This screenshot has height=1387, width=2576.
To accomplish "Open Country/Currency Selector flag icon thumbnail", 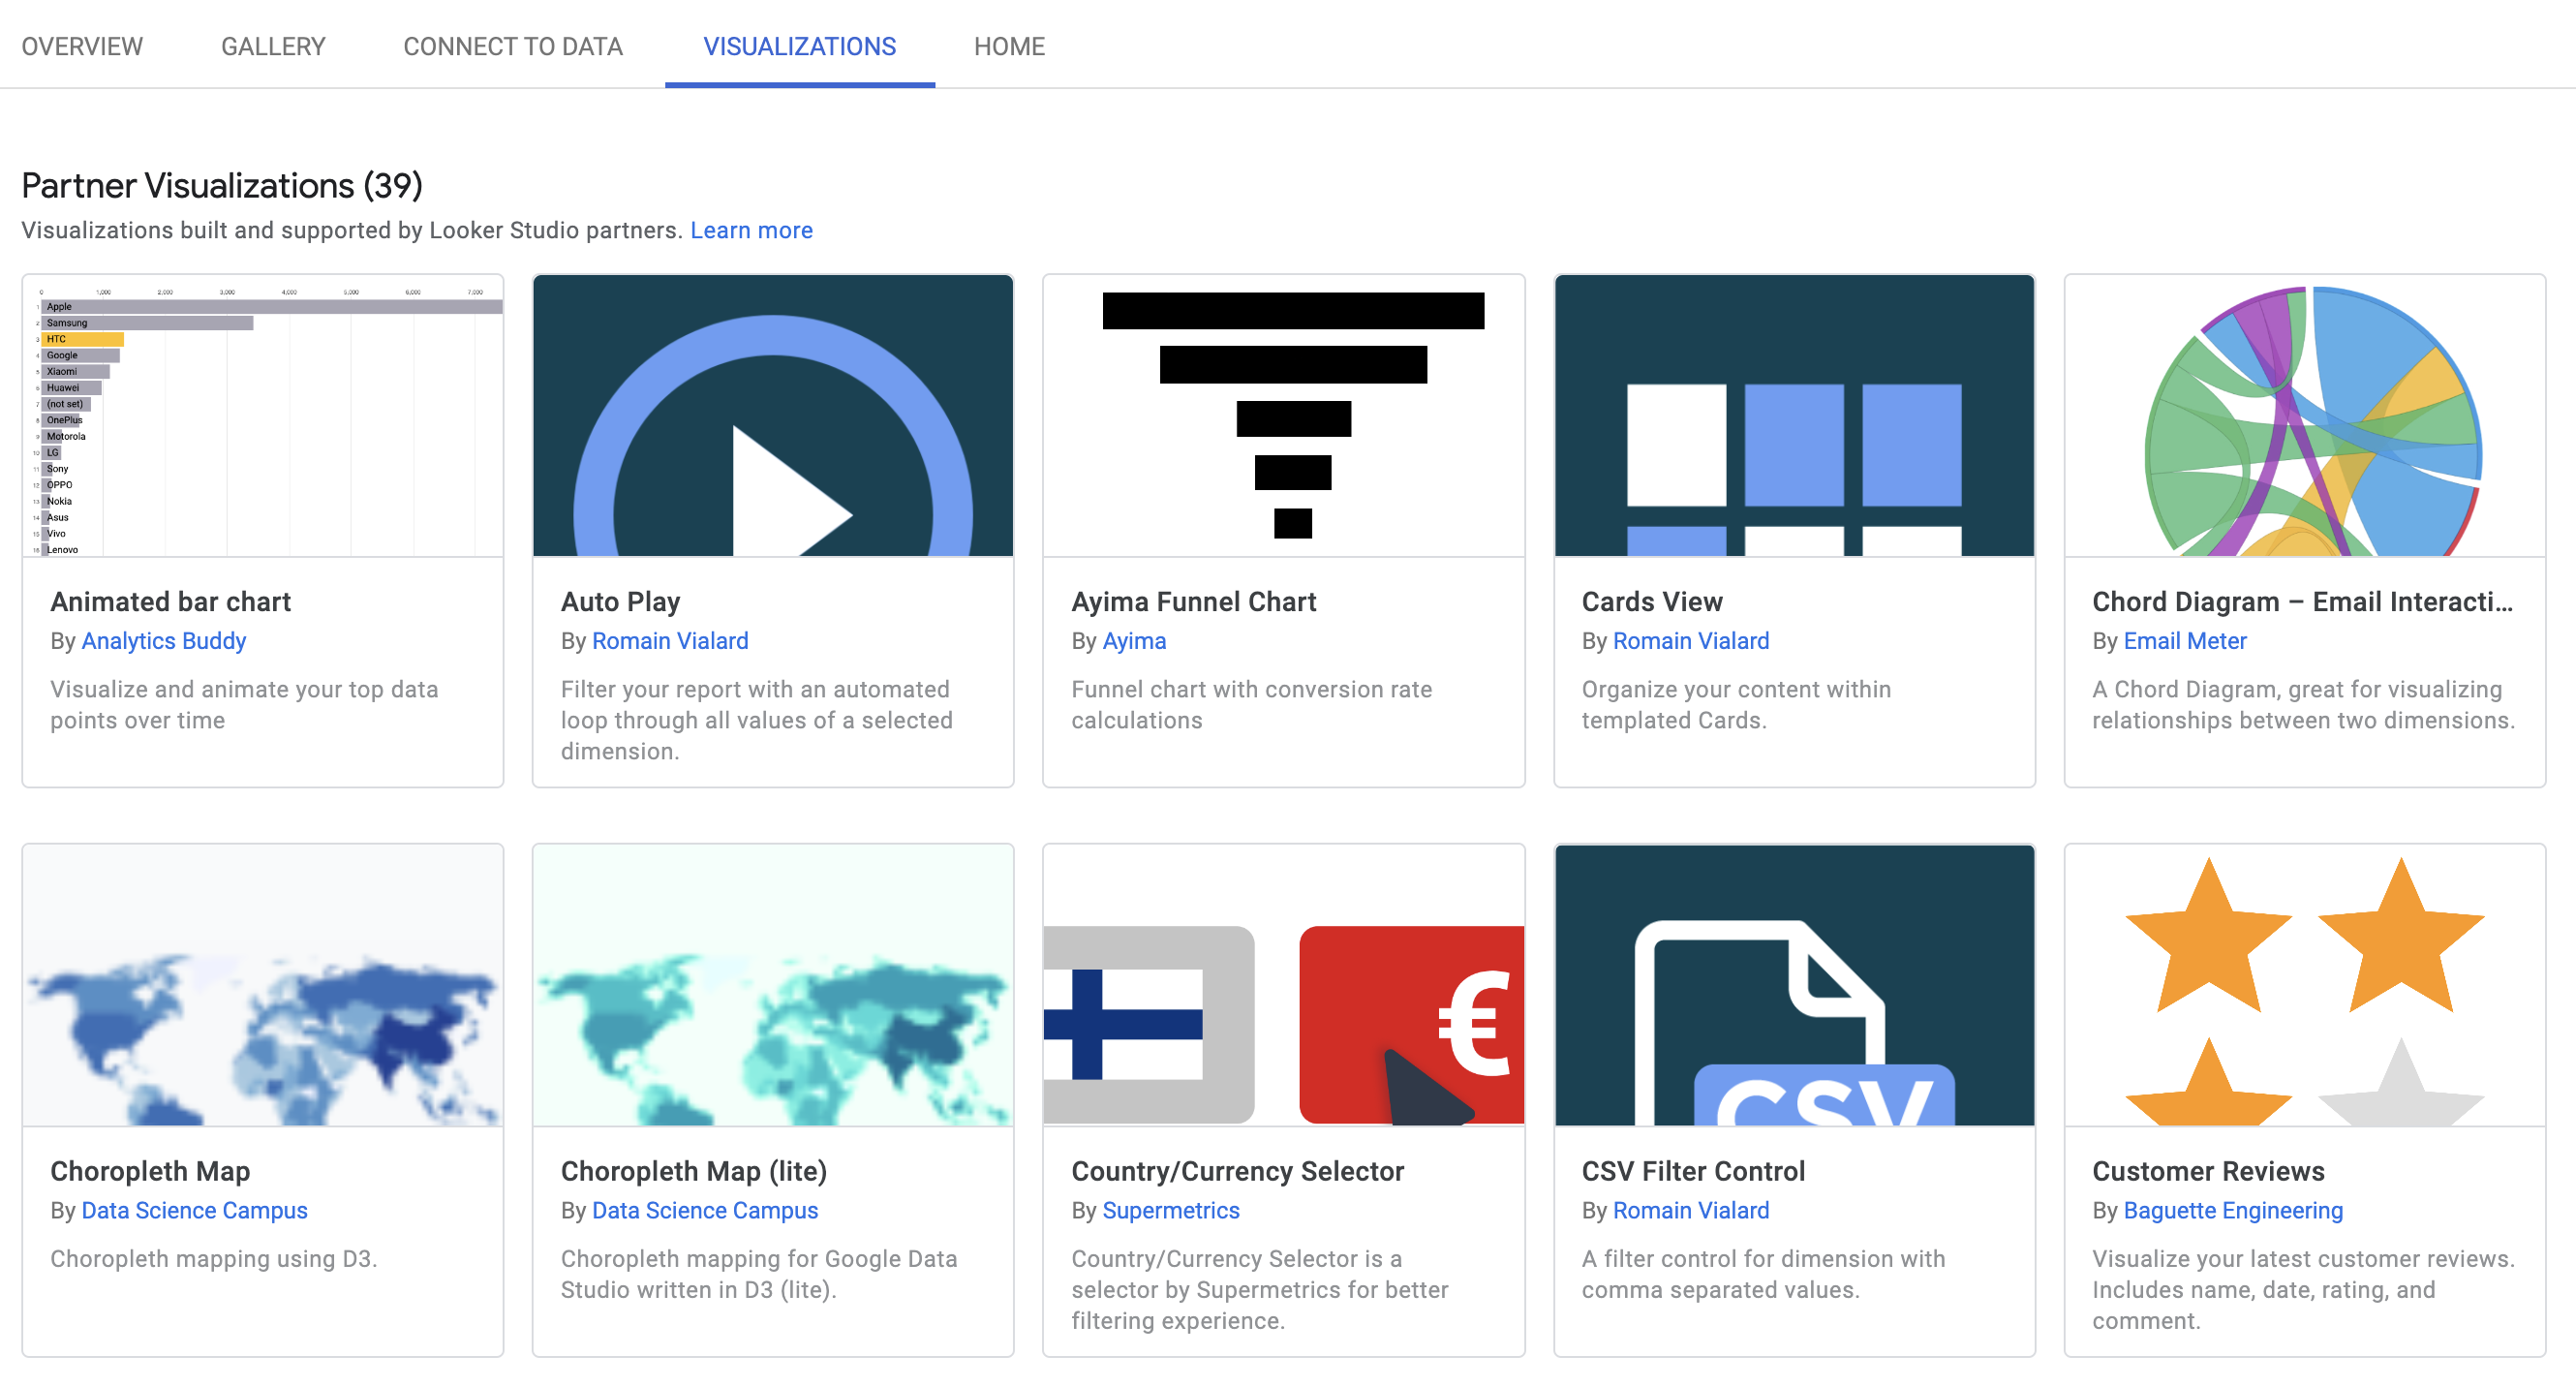I will click(x=1283, y=985).
